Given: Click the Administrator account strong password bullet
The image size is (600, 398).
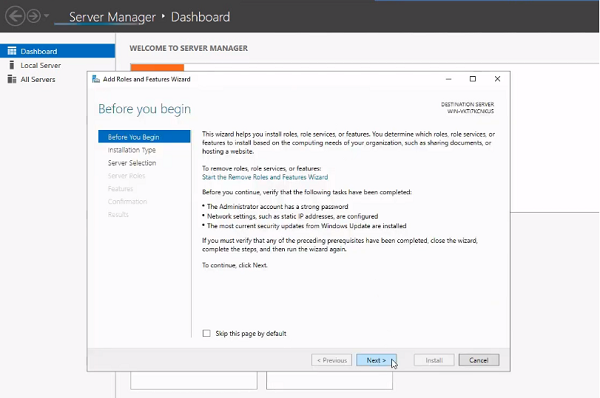Looking at the screenshot, I should coord(277,207).
